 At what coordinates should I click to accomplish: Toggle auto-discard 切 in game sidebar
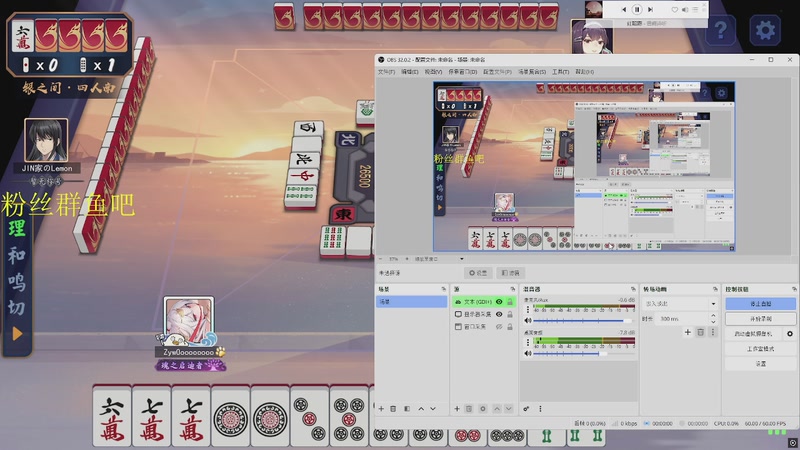tap(16, 308)
